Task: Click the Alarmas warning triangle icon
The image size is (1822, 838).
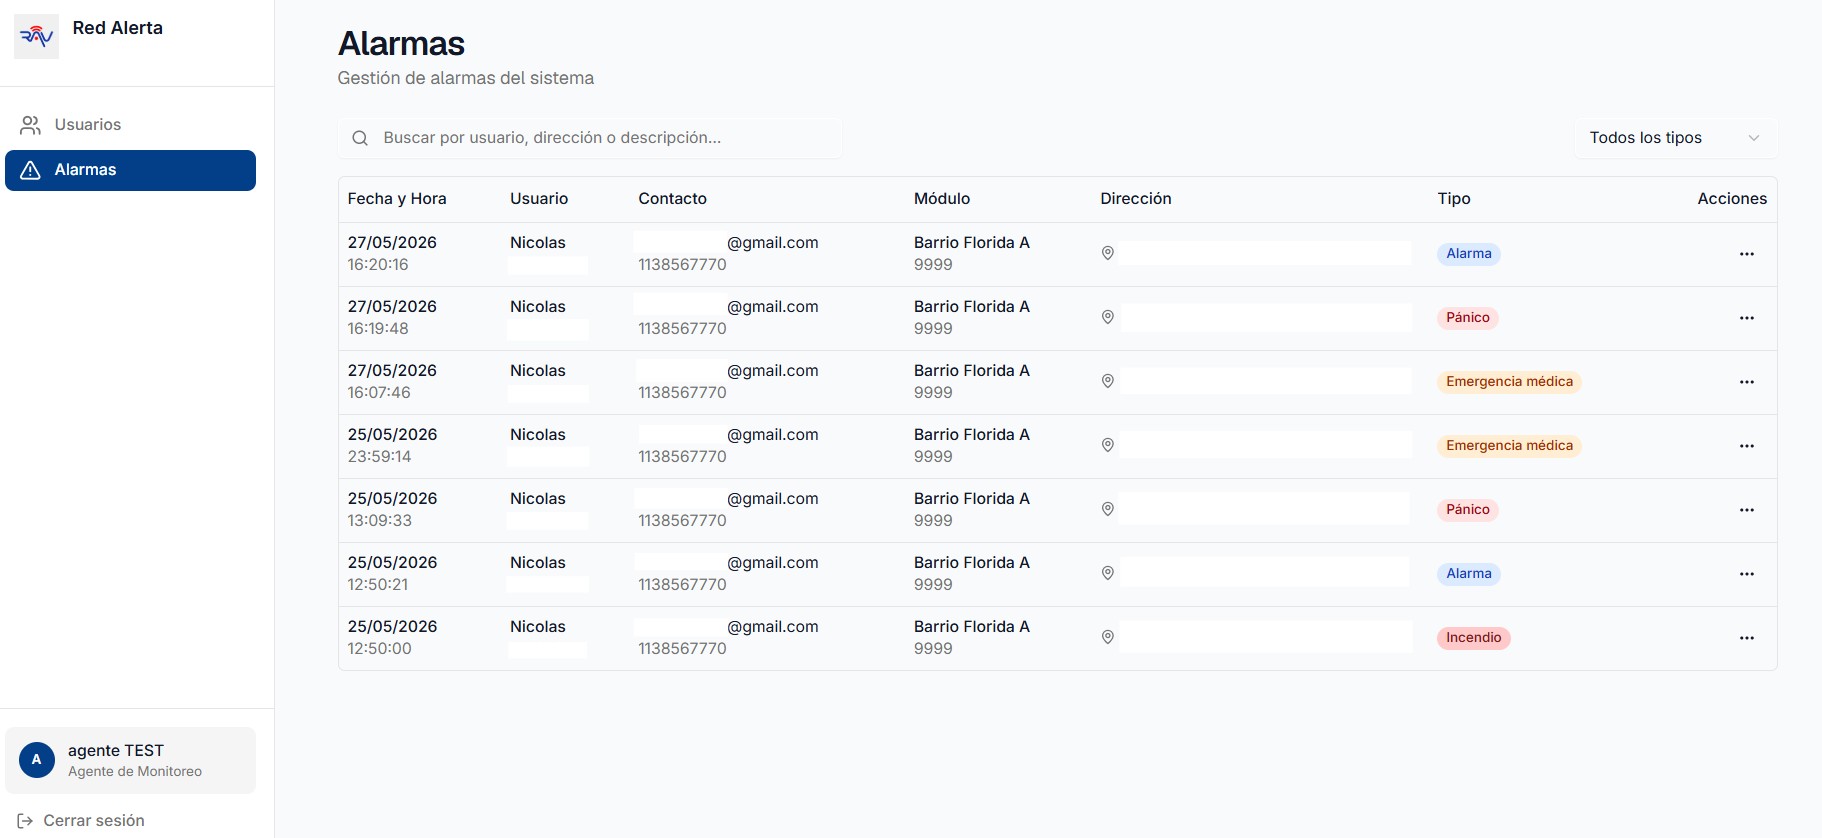Action: pos(31,170)
